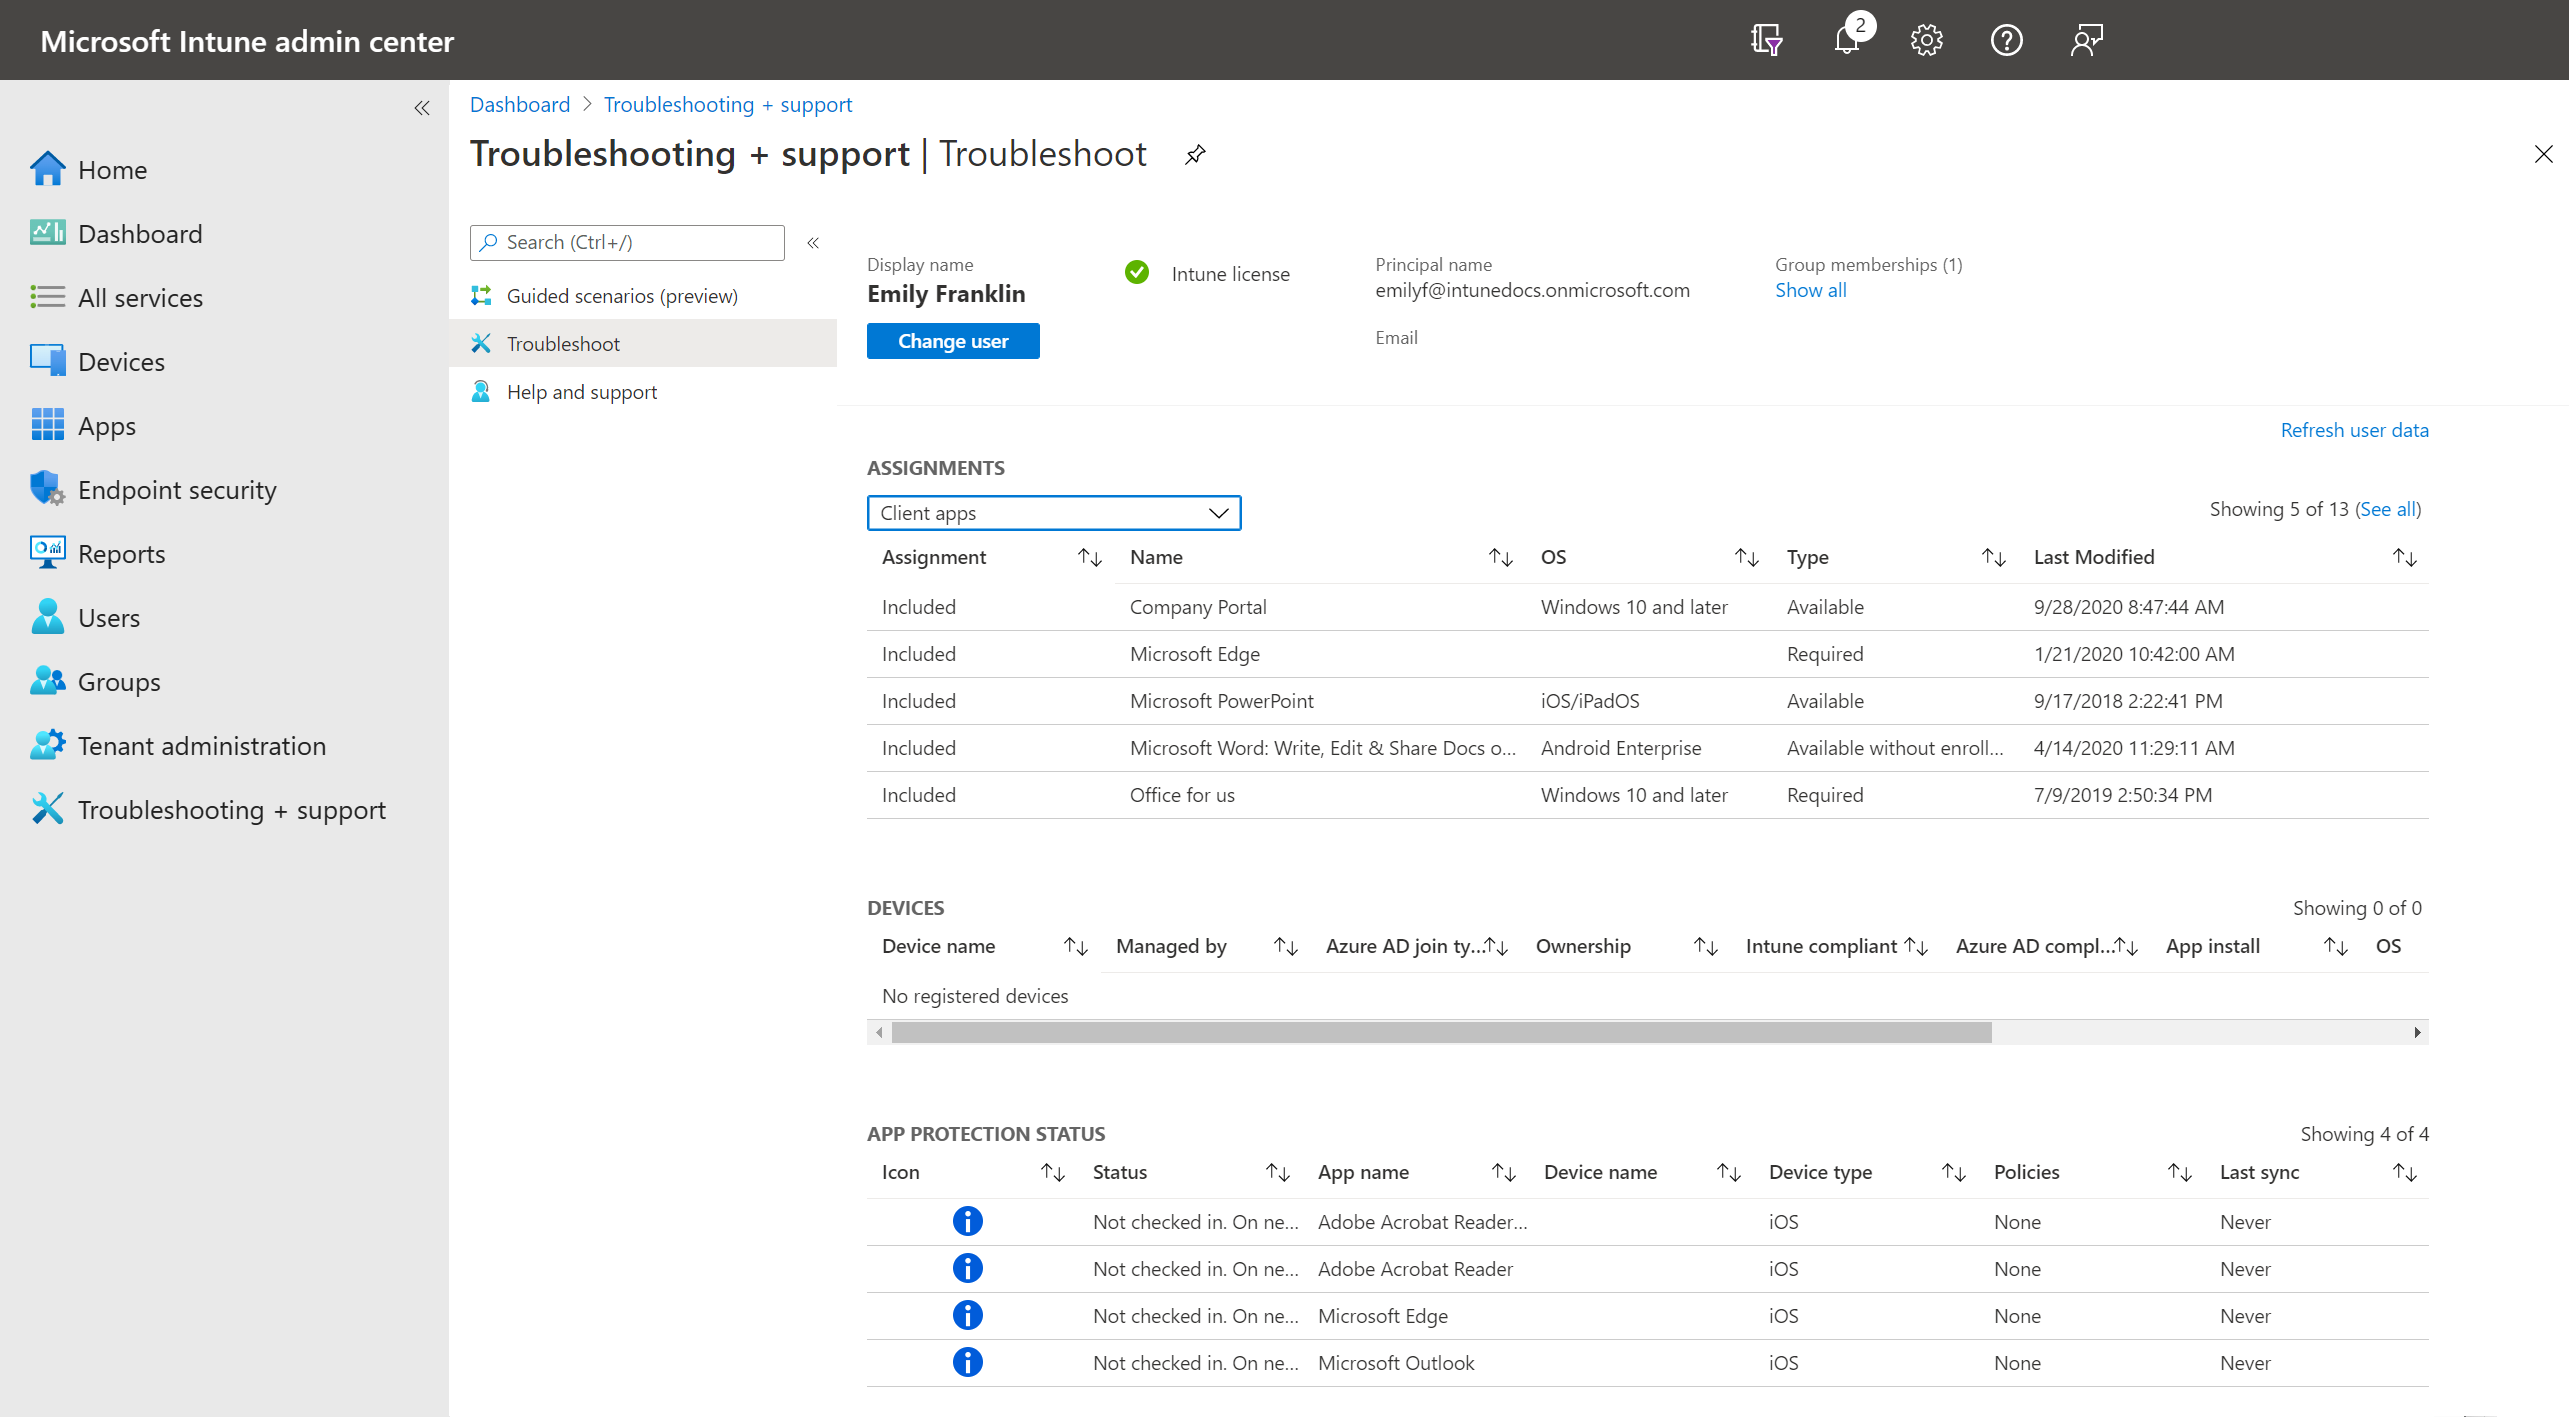This screenshot has height=1417, width=2569.
Task: Click See all assignments link
Action: point(2388,509)
